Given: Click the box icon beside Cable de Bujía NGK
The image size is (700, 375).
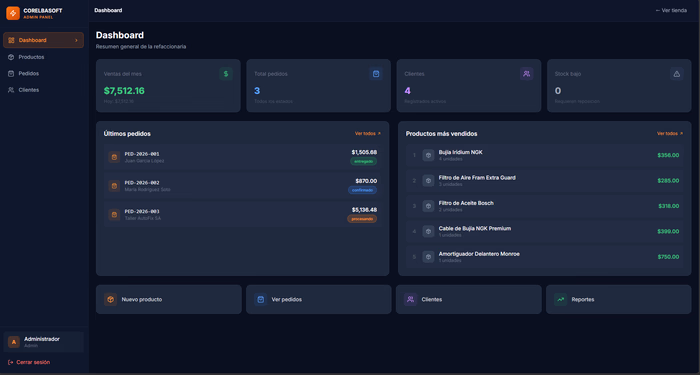Looking at the screenshot, I should point(429,232).
